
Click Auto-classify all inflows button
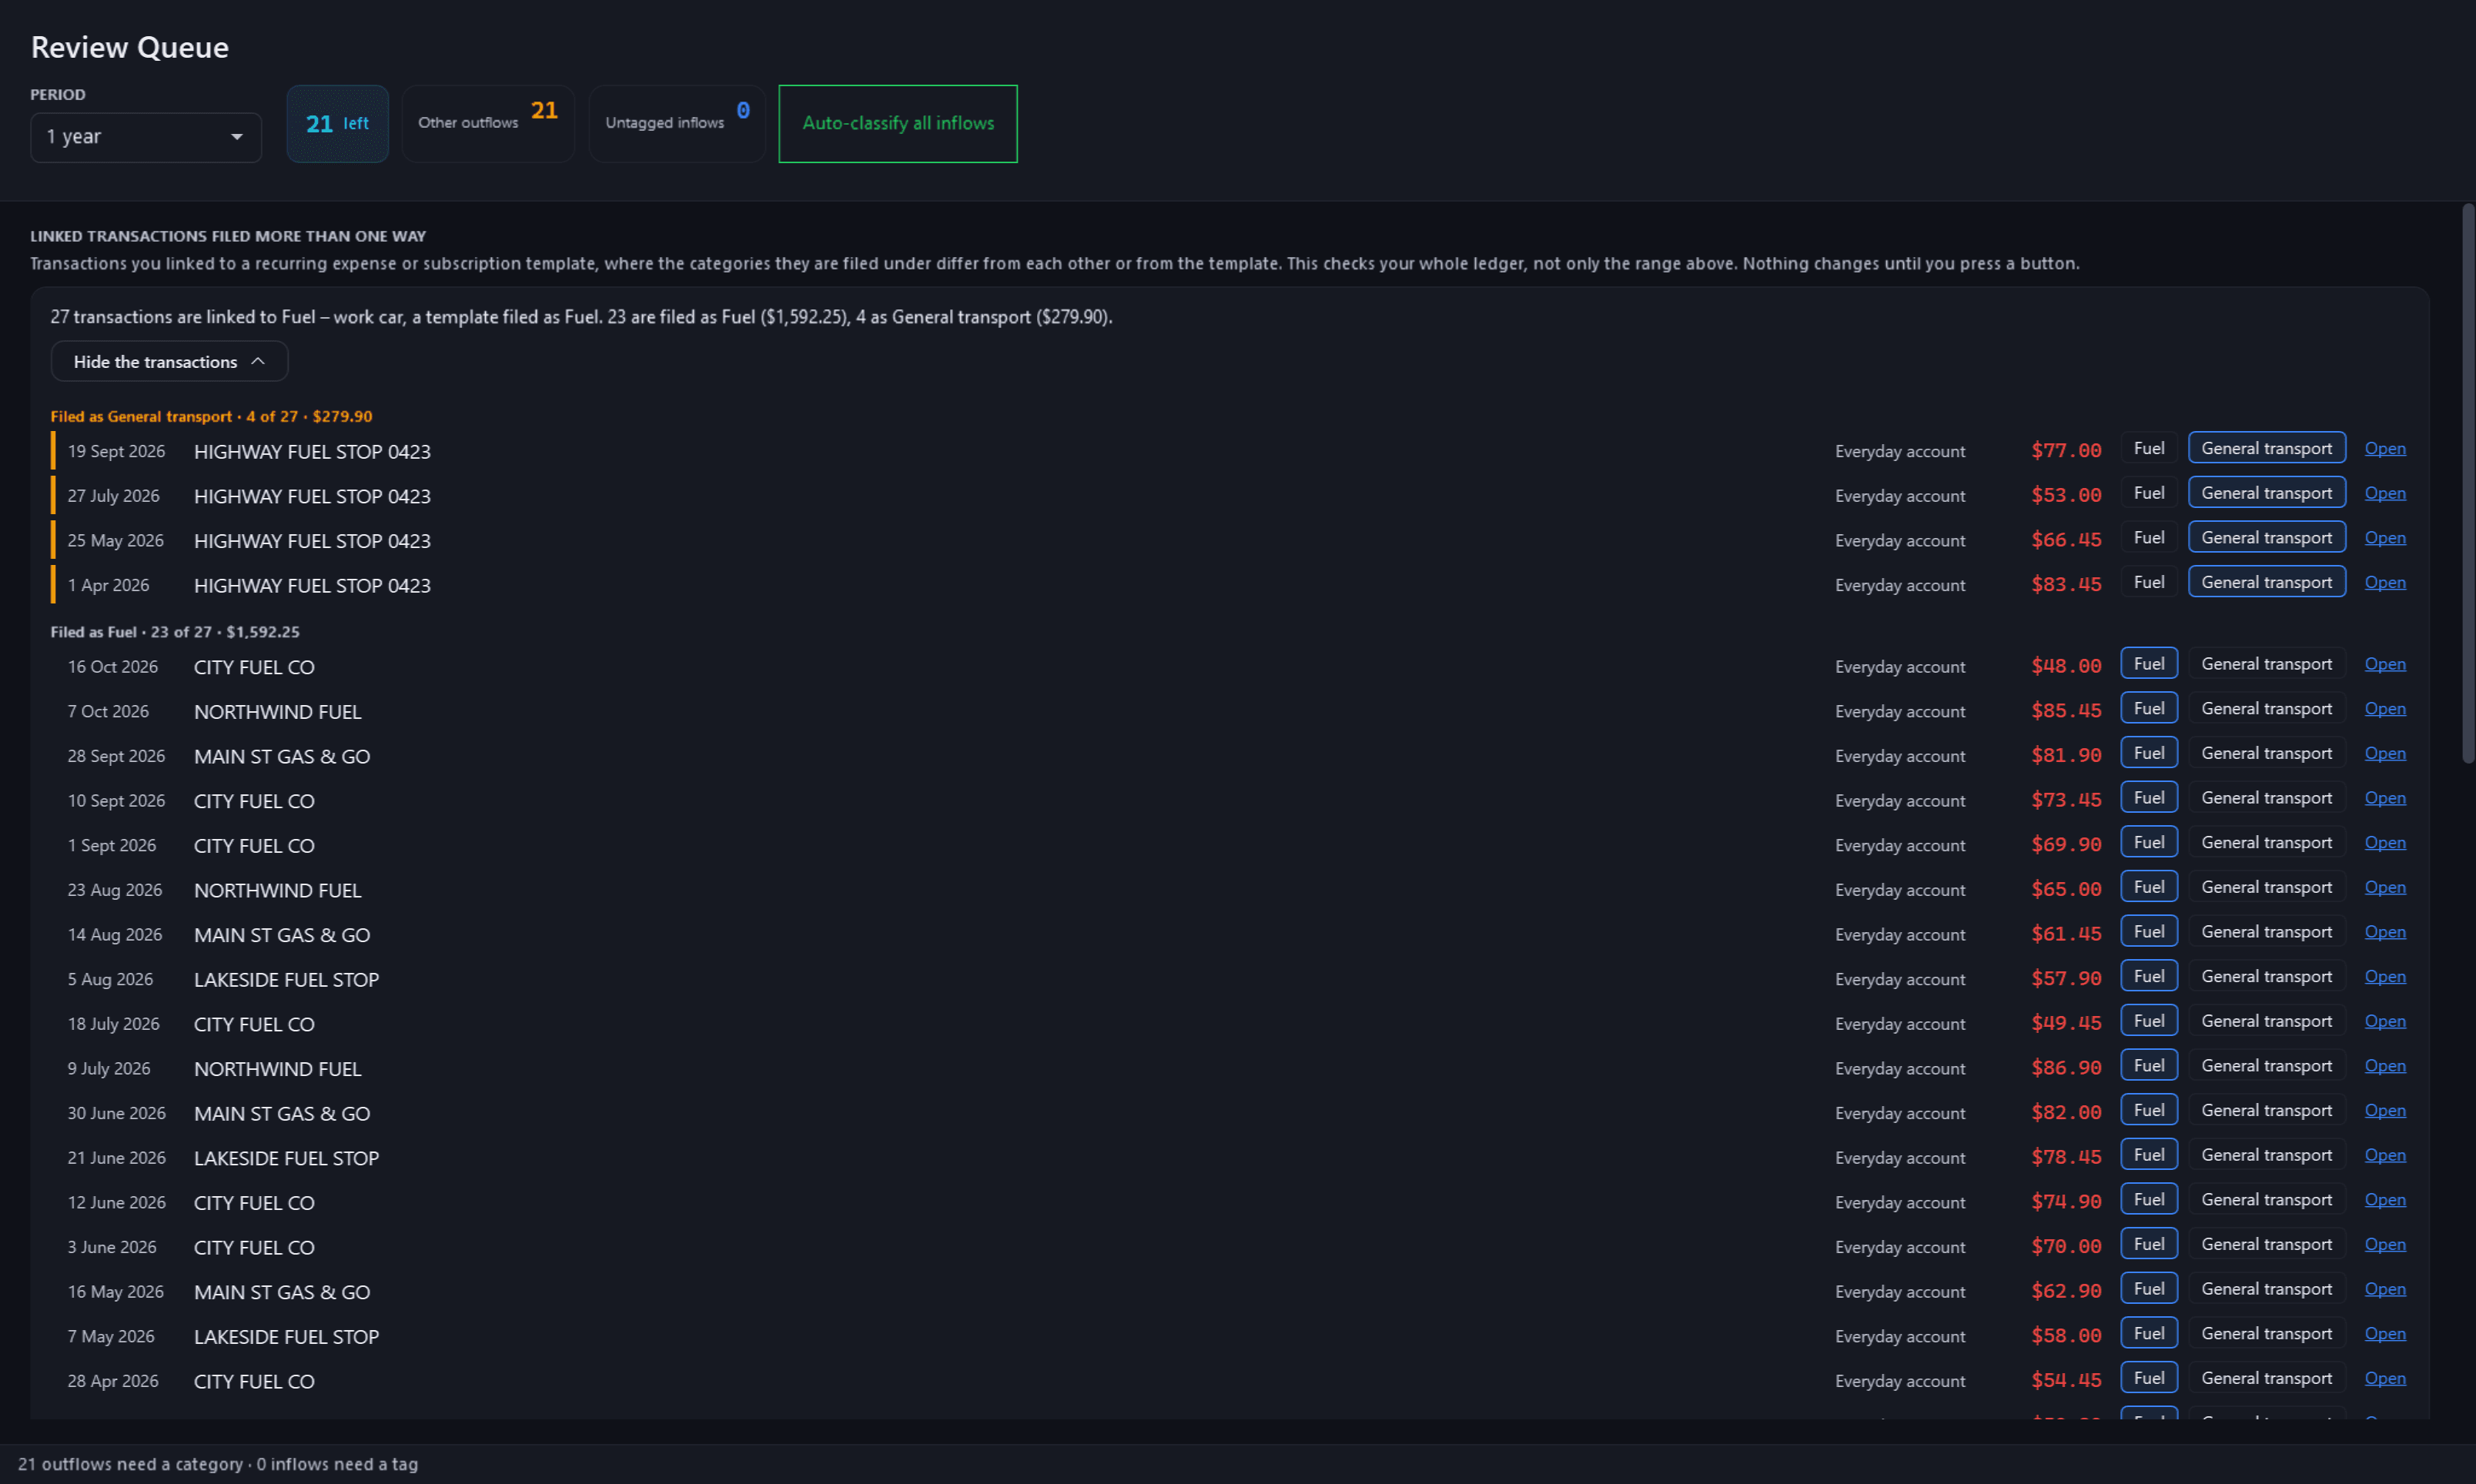[x=897, y=124]
